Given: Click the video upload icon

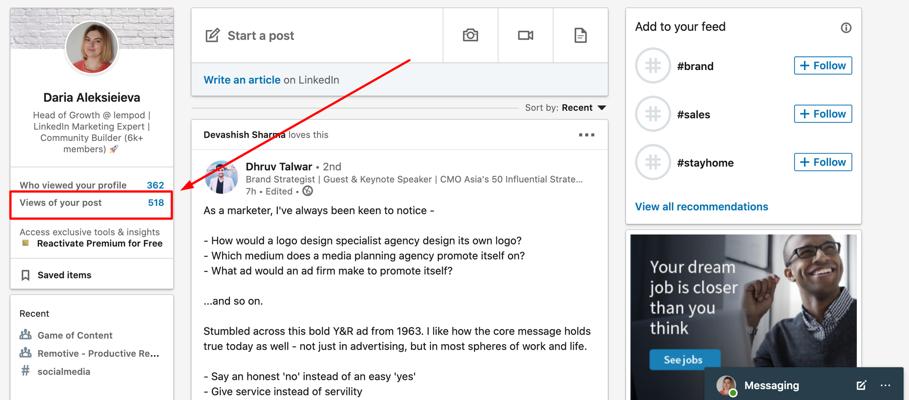Looking at the screenshot, I should (525, 35).
